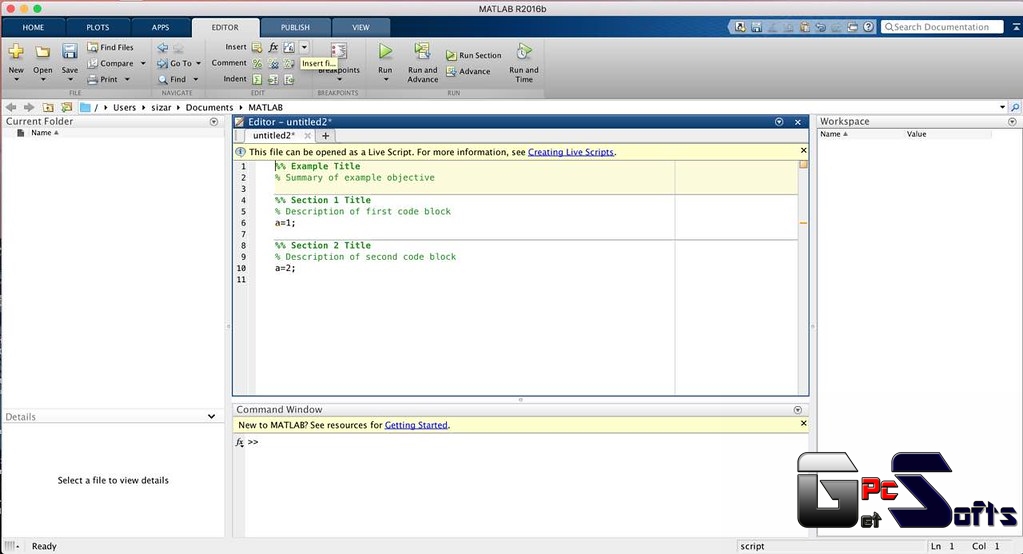The image size is (1023, 554).
Task: Expand the Run dropdown arrow
Action: coord(385,80)
